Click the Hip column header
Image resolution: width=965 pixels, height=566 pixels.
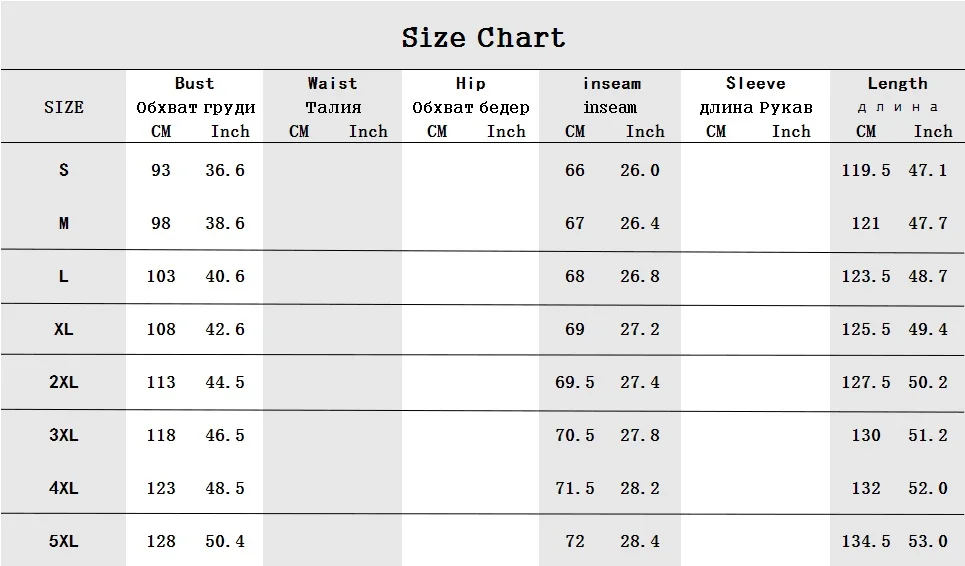(x=471, y=83)
